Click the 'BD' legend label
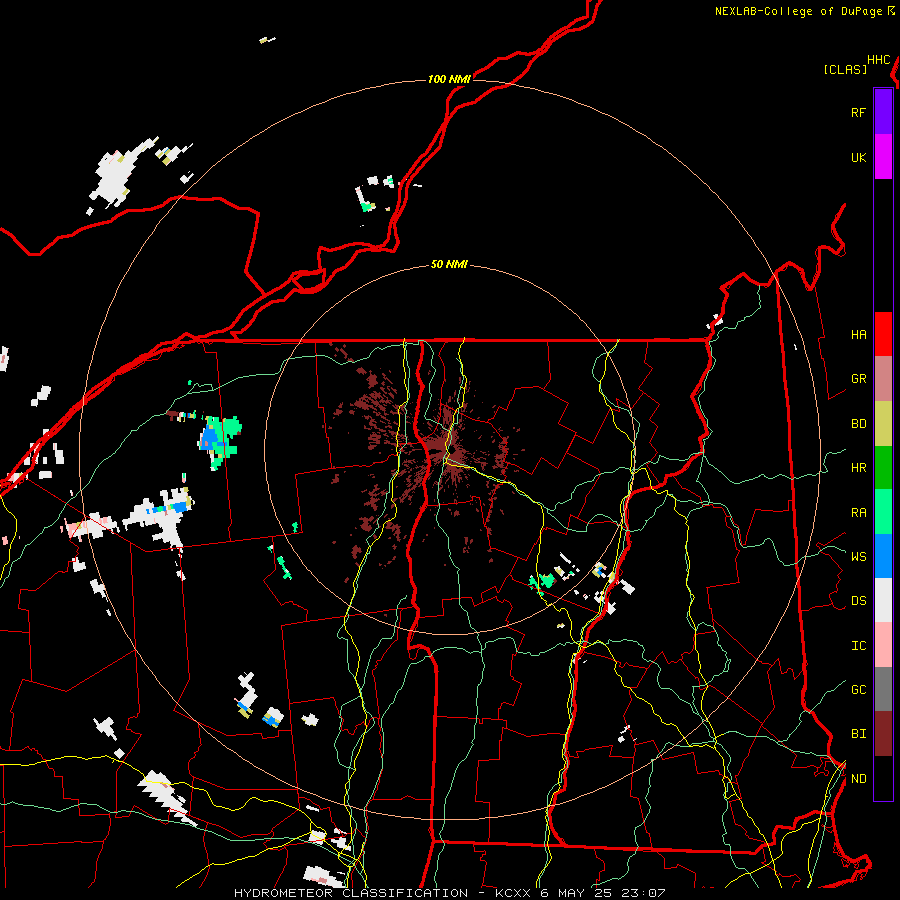This screenshot has height=900, width=900. coord(858,424)
